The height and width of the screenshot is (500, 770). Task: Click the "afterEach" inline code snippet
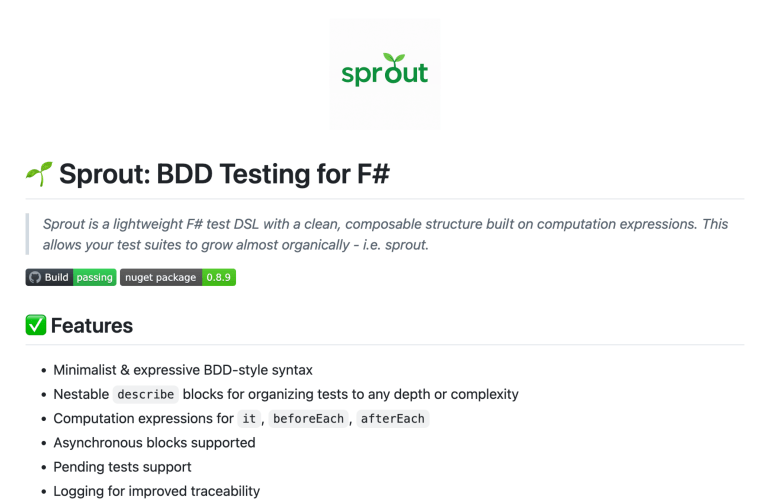394,419
